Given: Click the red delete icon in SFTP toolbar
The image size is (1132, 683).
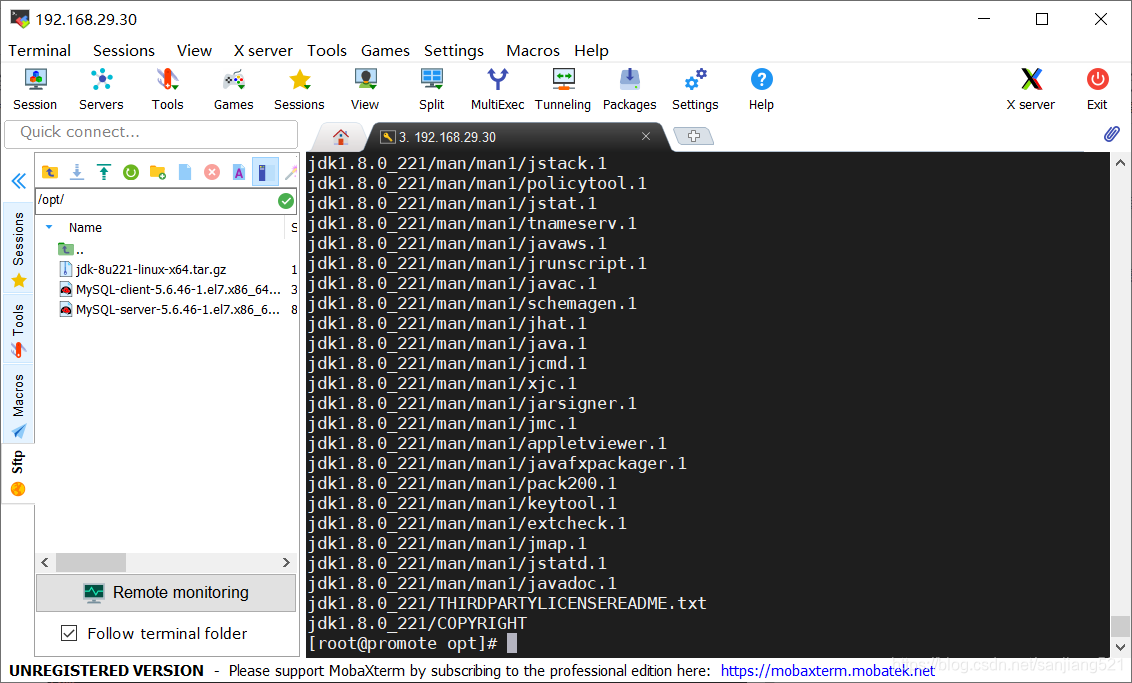Looking at the screenshot, I should tap(212, 172).
